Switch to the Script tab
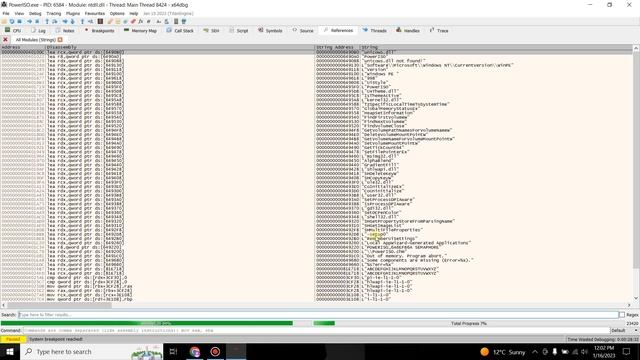Image resolution: width=640 pixels, height=360 pixels. point(239,31)
